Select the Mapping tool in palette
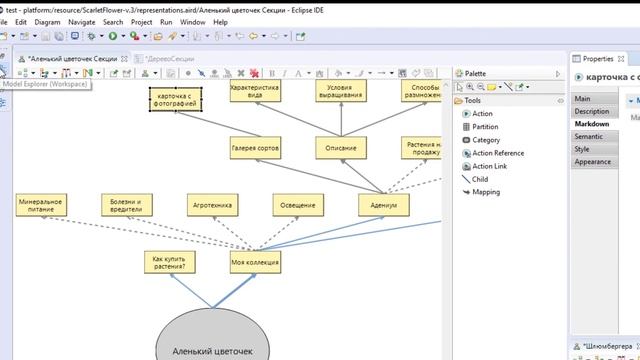 (481, 192)
